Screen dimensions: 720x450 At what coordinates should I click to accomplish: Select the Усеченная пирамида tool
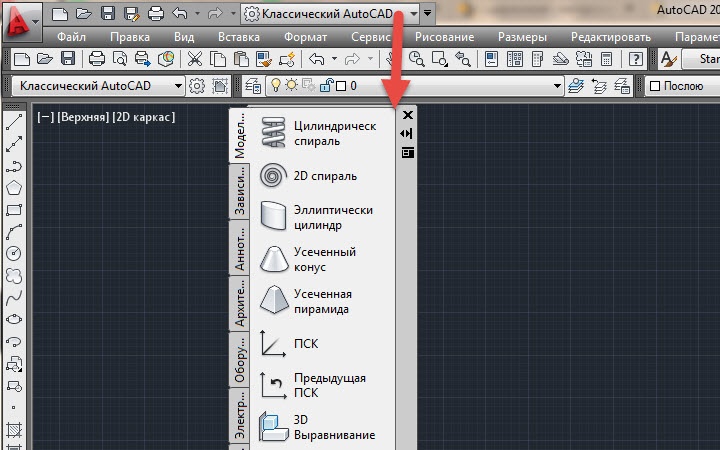tap(305, 301)
